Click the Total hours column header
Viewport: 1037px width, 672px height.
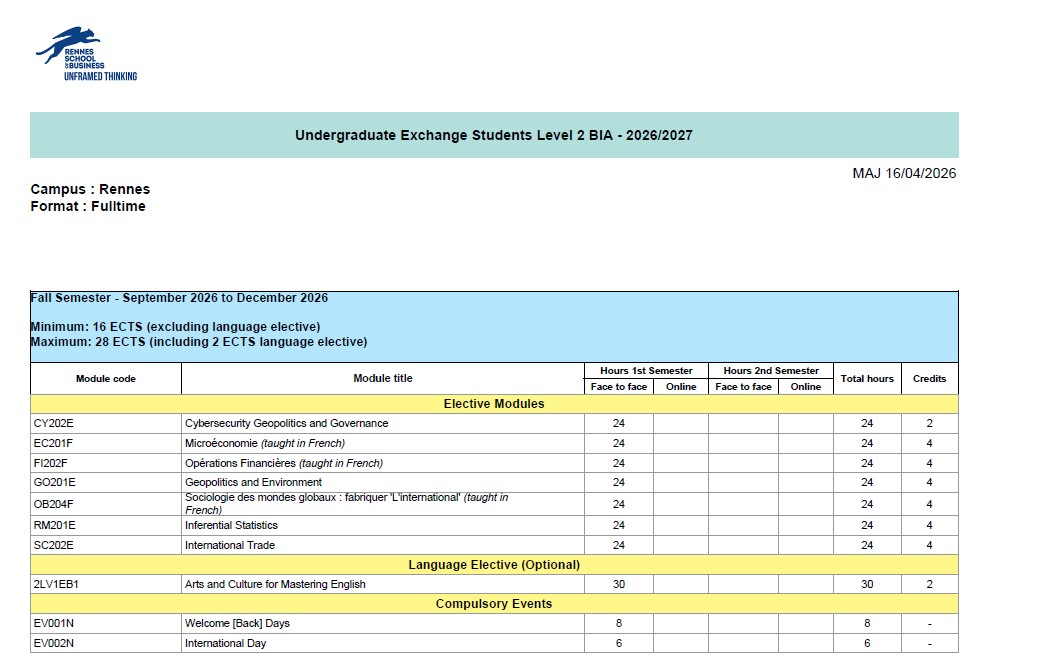coord(867,379)
